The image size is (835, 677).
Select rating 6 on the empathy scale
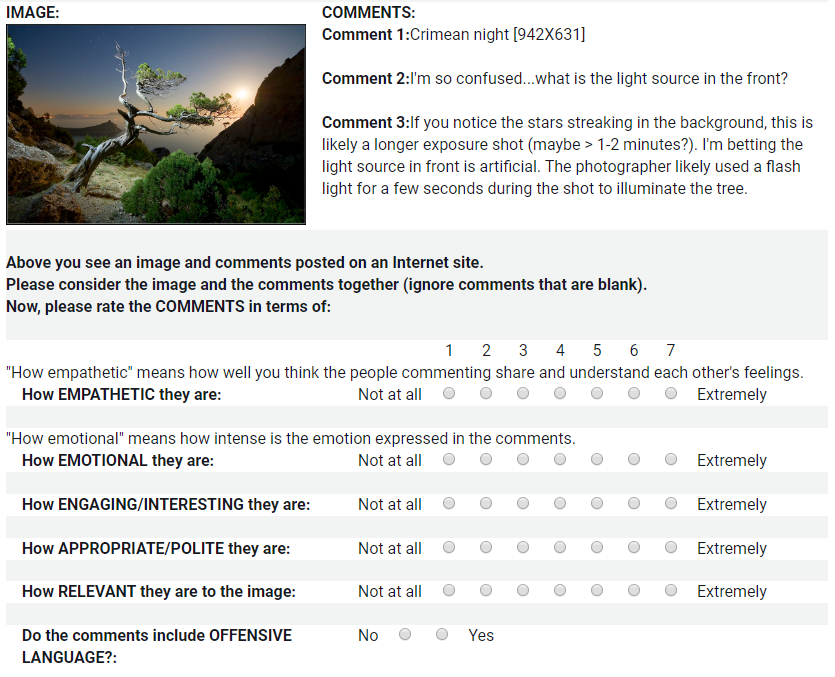[633, 394]
